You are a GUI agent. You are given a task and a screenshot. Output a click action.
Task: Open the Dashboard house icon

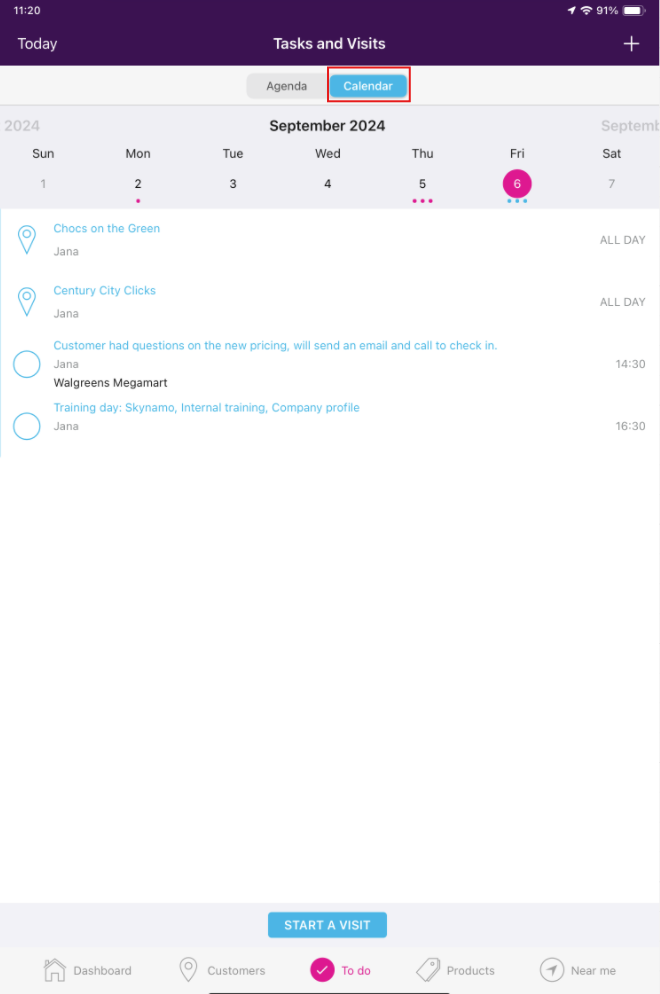[x=55, y=970]
